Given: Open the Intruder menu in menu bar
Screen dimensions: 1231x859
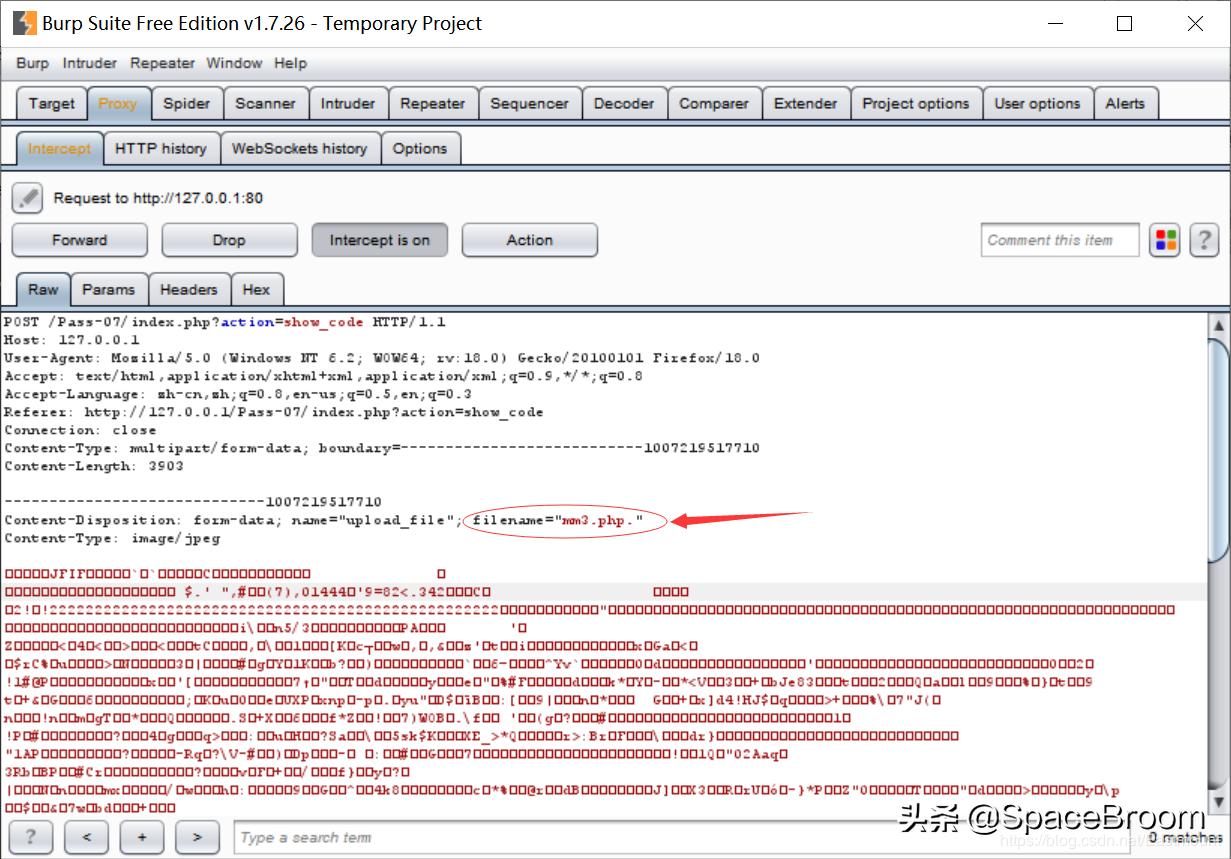Looking at the screenshot, I should [x=90, y=63].
